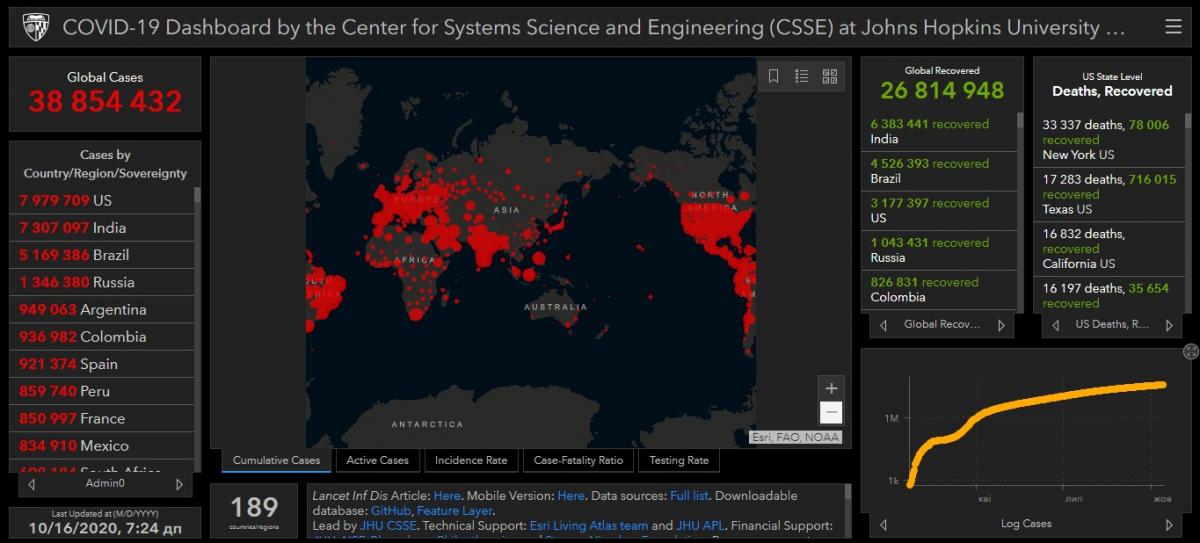Show the map legend list icon

(801, 76)
